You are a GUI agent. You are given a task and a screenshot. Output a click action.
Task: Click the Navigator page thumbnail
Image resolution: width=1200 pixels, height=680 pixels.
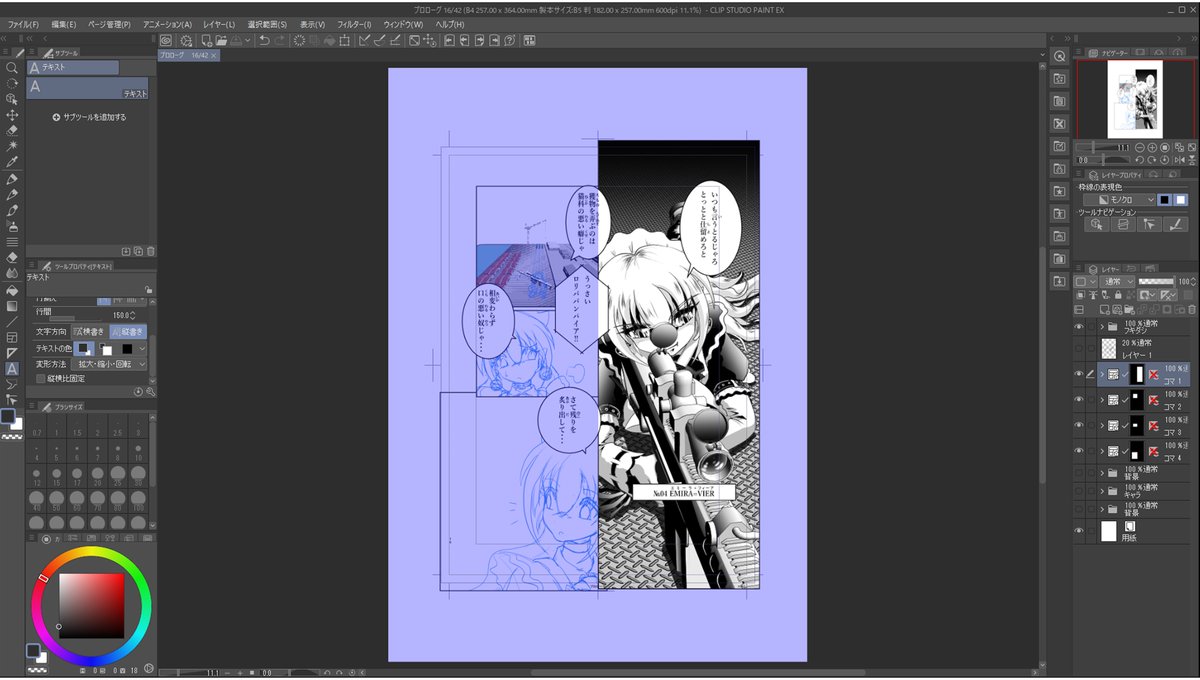pyautogui.click(x=1135, y=99)
